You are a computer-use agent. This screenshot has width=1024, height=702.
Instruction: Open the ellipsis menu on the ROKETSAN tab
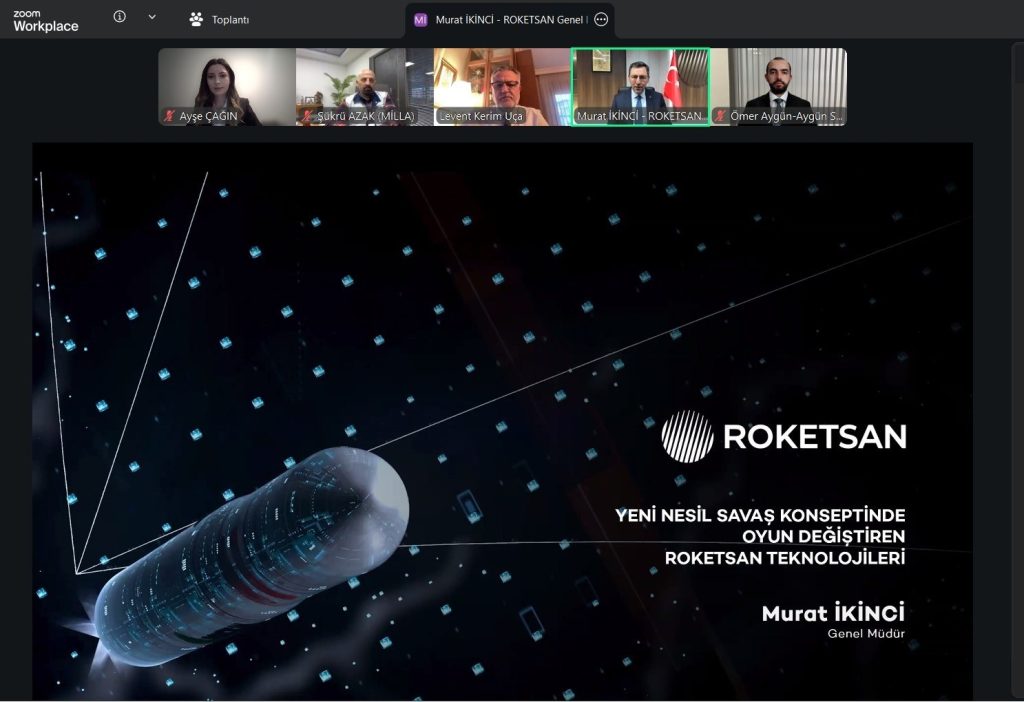[x=601, y=19]
